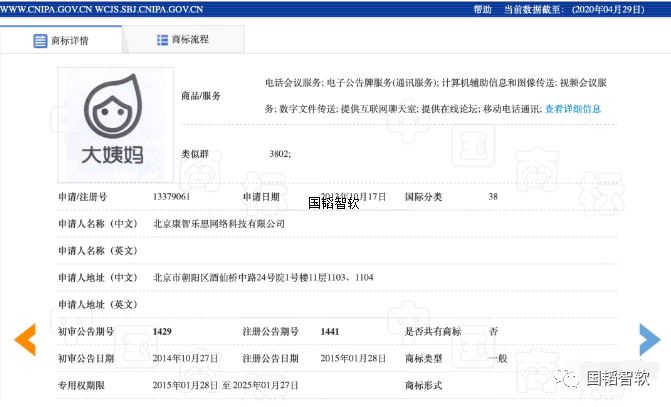Click the 是否共有商标 label
The height and width of the screenshot is (407, 671).
coord(433,331)
